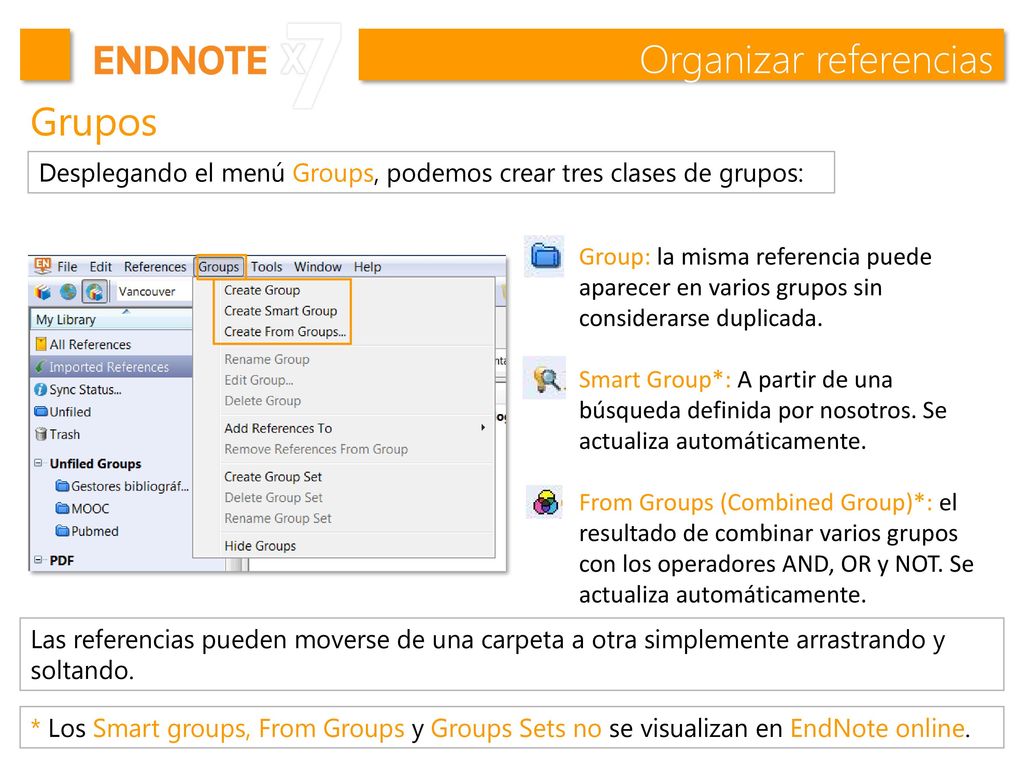Click the Pubmed group folder icon
Viewport: 1024px width, 768px height.
[x=63, y=531]
